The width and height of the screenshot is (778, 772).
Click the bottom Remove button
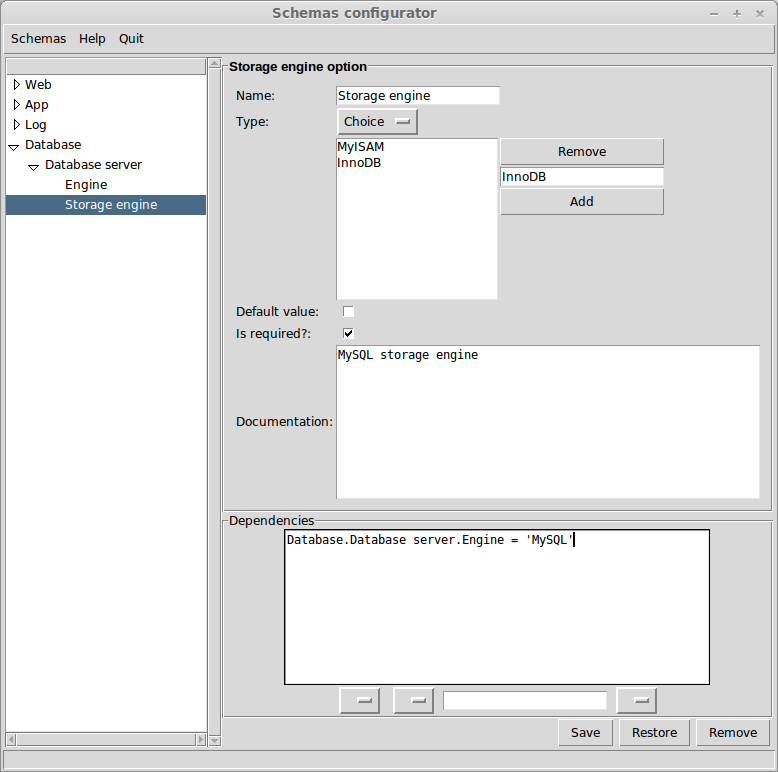point(733,733)
